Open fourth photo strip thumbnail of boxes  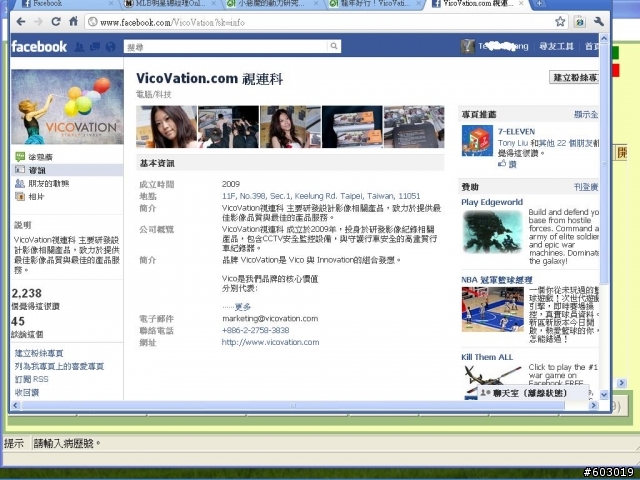[x=352, y=127]
